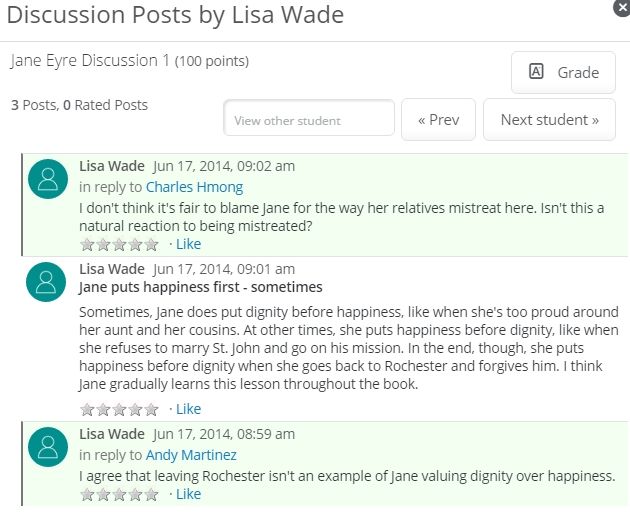
Task: Click the Grade letter icon
Action: point(536,72)
